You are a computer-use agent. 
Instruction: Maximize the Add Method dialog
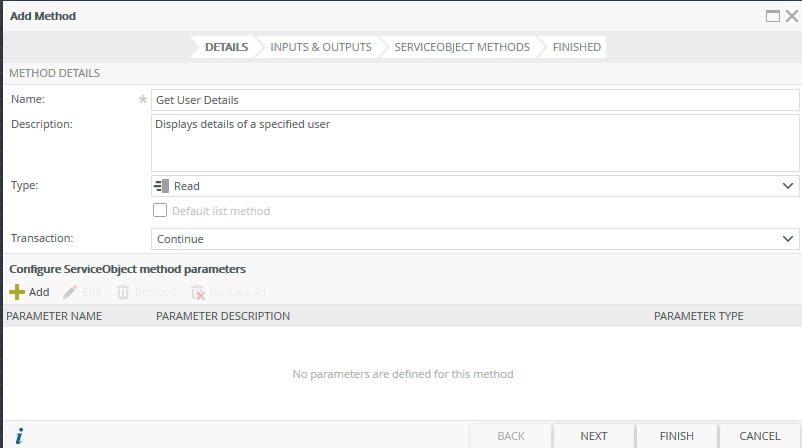click(x=773, y=16)
